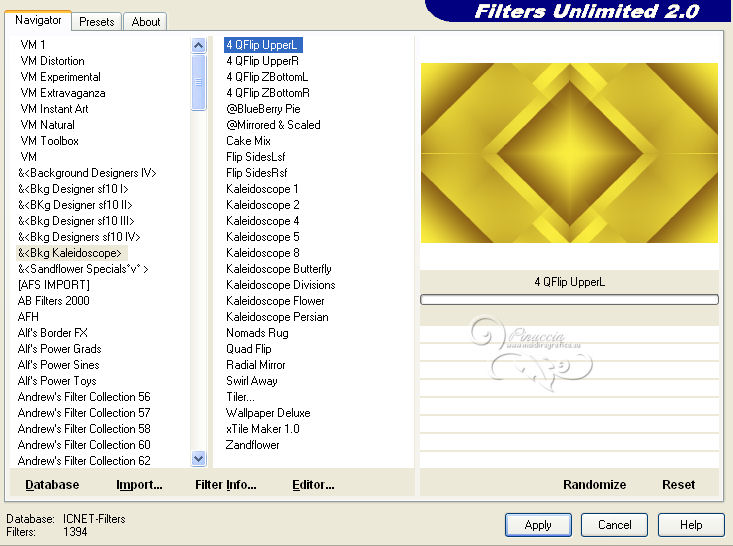
Task: Select Alf's Border FX category
Action: point(53,332)
